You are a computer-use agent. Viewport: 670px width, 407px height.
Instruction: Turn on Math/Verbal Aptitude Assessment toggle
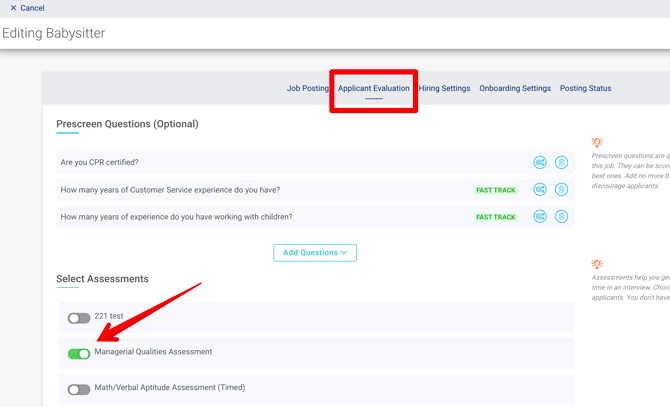pyautogui.click(x=79, y=389)
